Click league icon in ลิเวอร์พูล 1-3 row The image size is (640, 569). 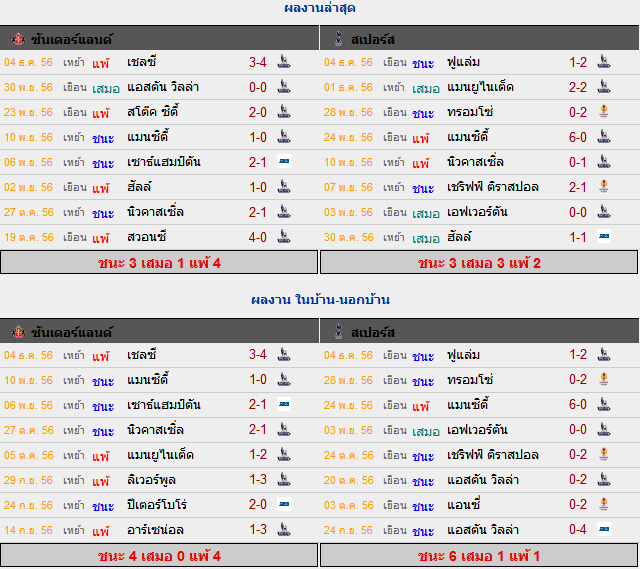click(284, 479)
